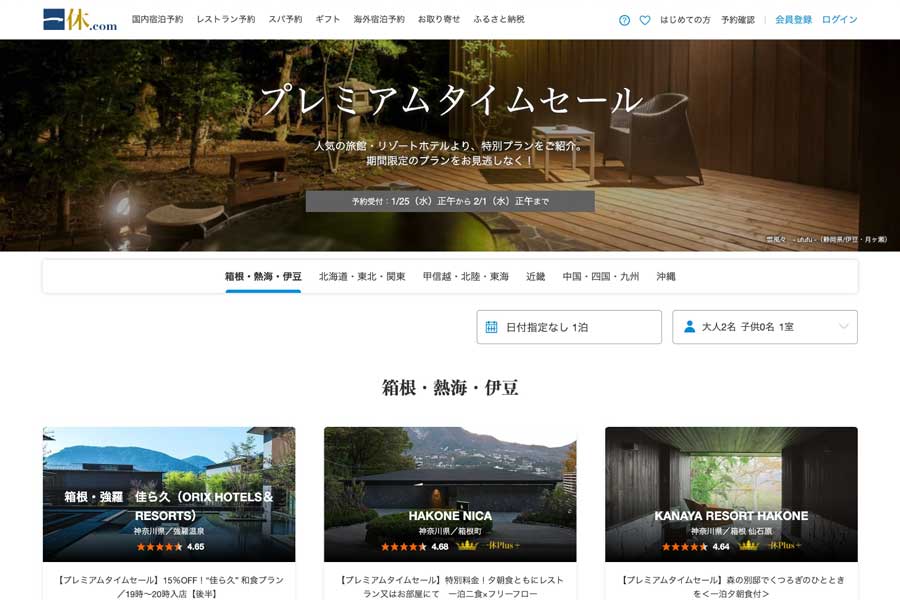Open the 日付指定なし 1泊 date picker
900x600 pixels.
(569, 327)
